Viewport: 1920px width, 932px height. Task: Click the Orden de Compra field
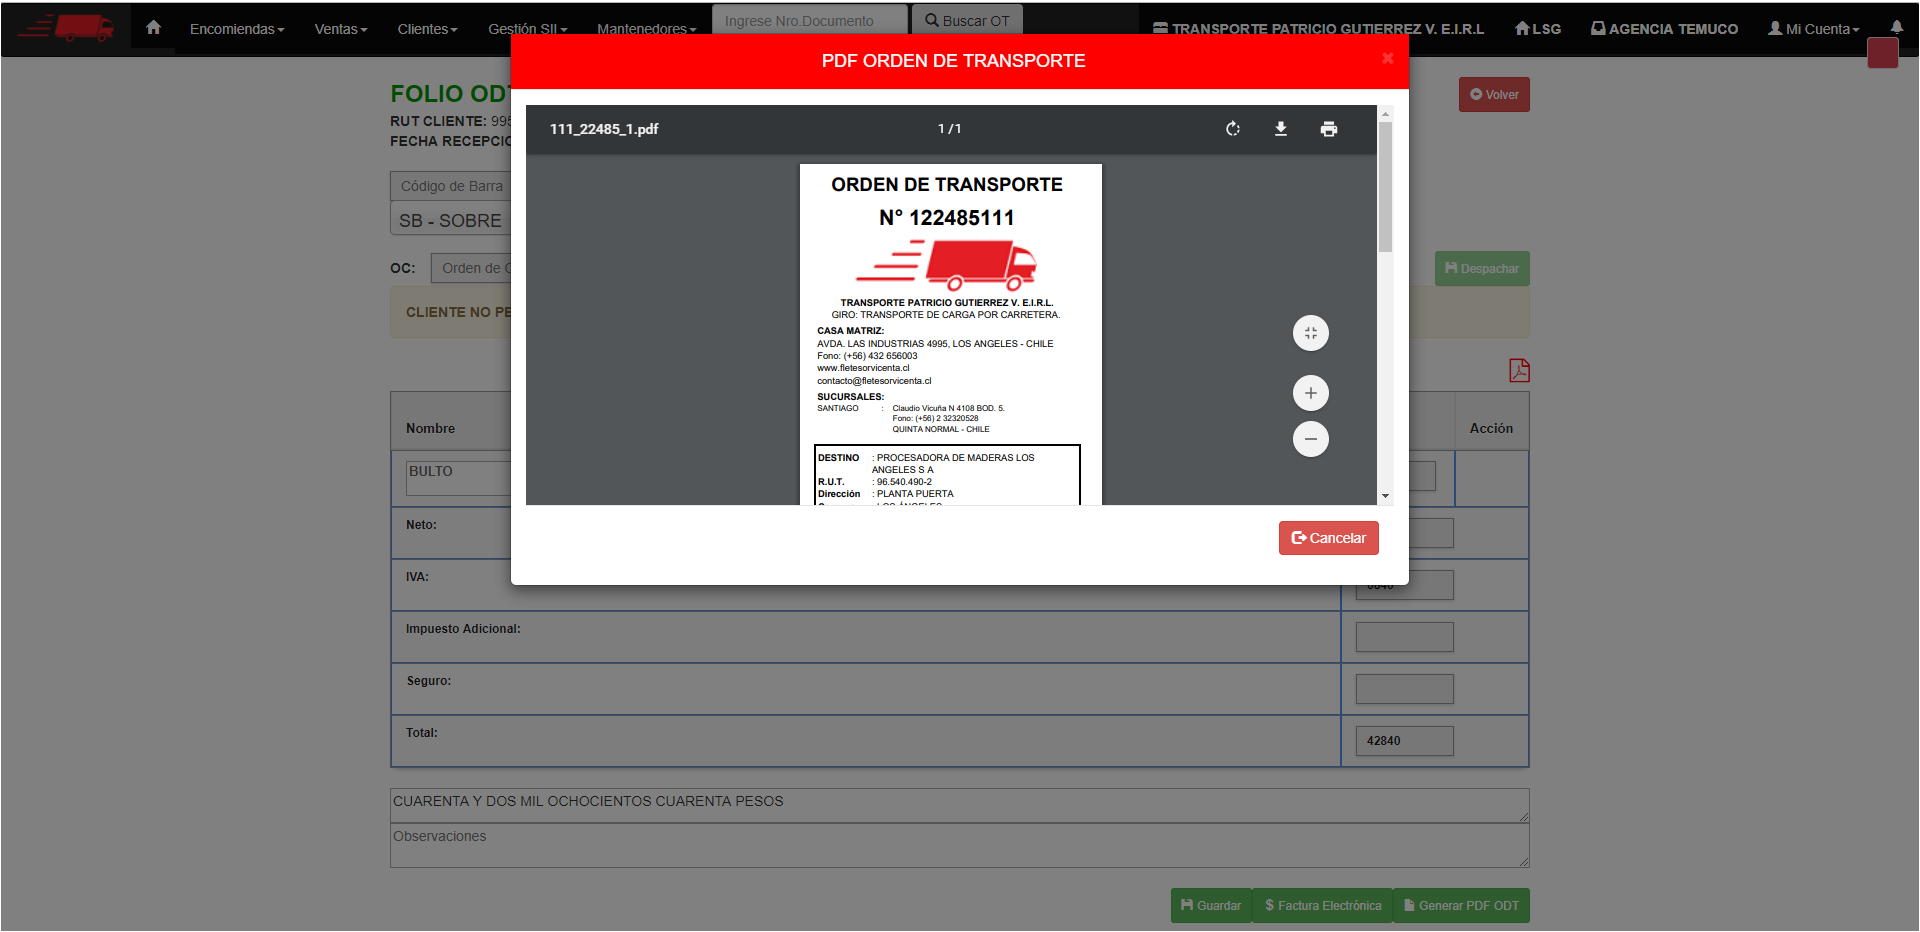[x=472, y=268]
